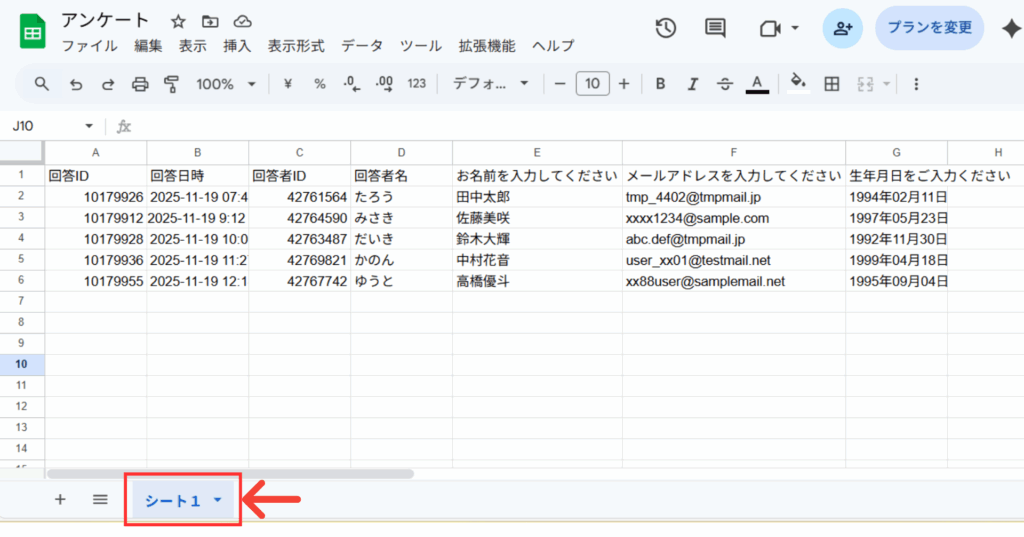The height and width of the screenshot is (537, 1024).
Task: Open the データ menu
Action: coord(362,46)
